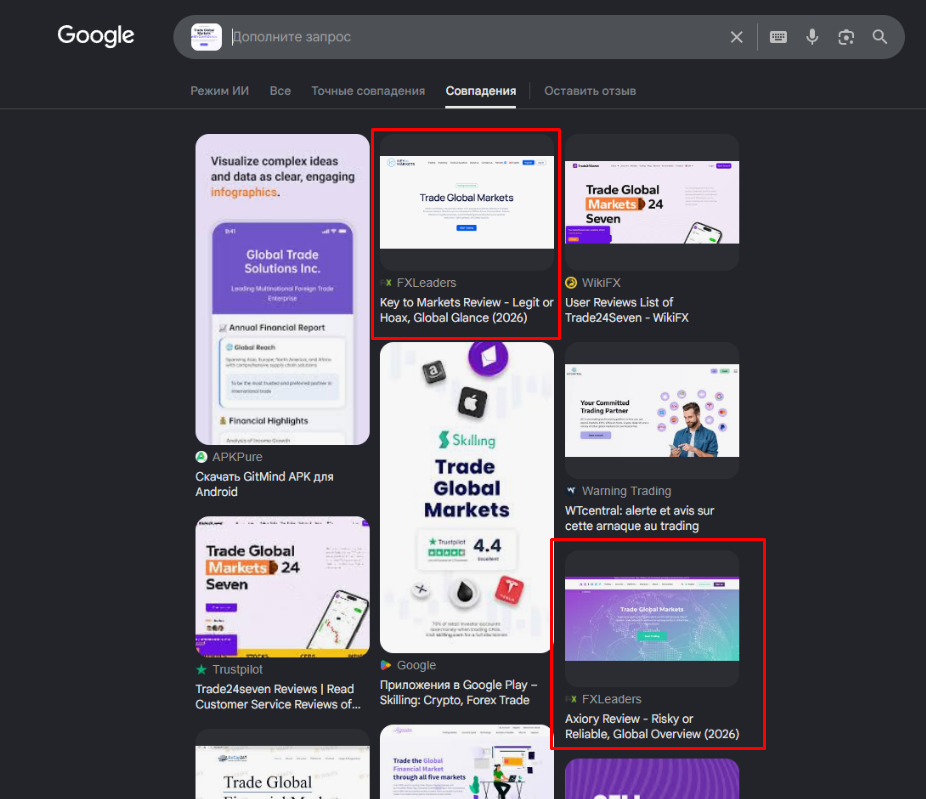The image size is (926, 799).
Task: Open the 'Your Committed Trading Partner' thumbnail
Action: tap(652, 410)
